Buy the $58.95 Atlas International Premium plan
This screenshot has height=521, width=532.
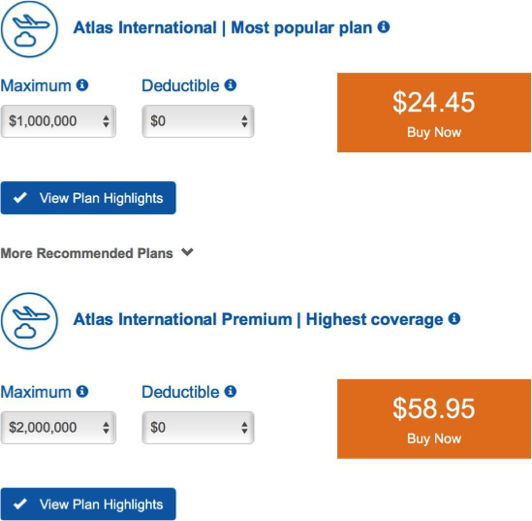coord(434,419)
